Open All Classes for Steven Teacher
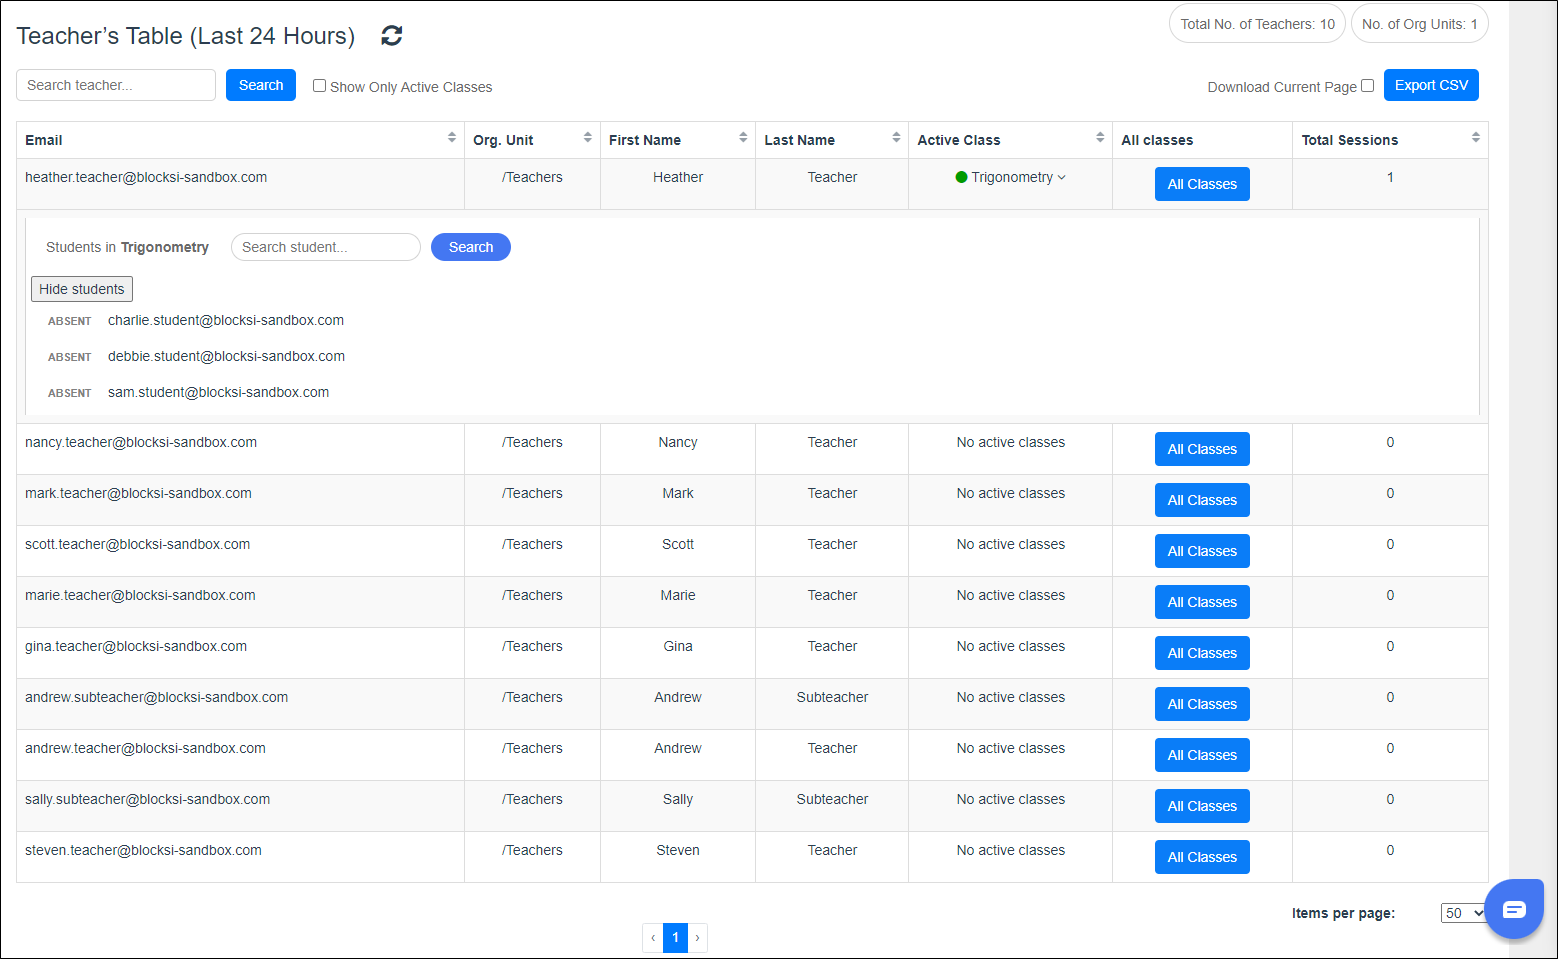Image resolution: width=1558 pixels, height=959 pixels. tap(1202, 857)
